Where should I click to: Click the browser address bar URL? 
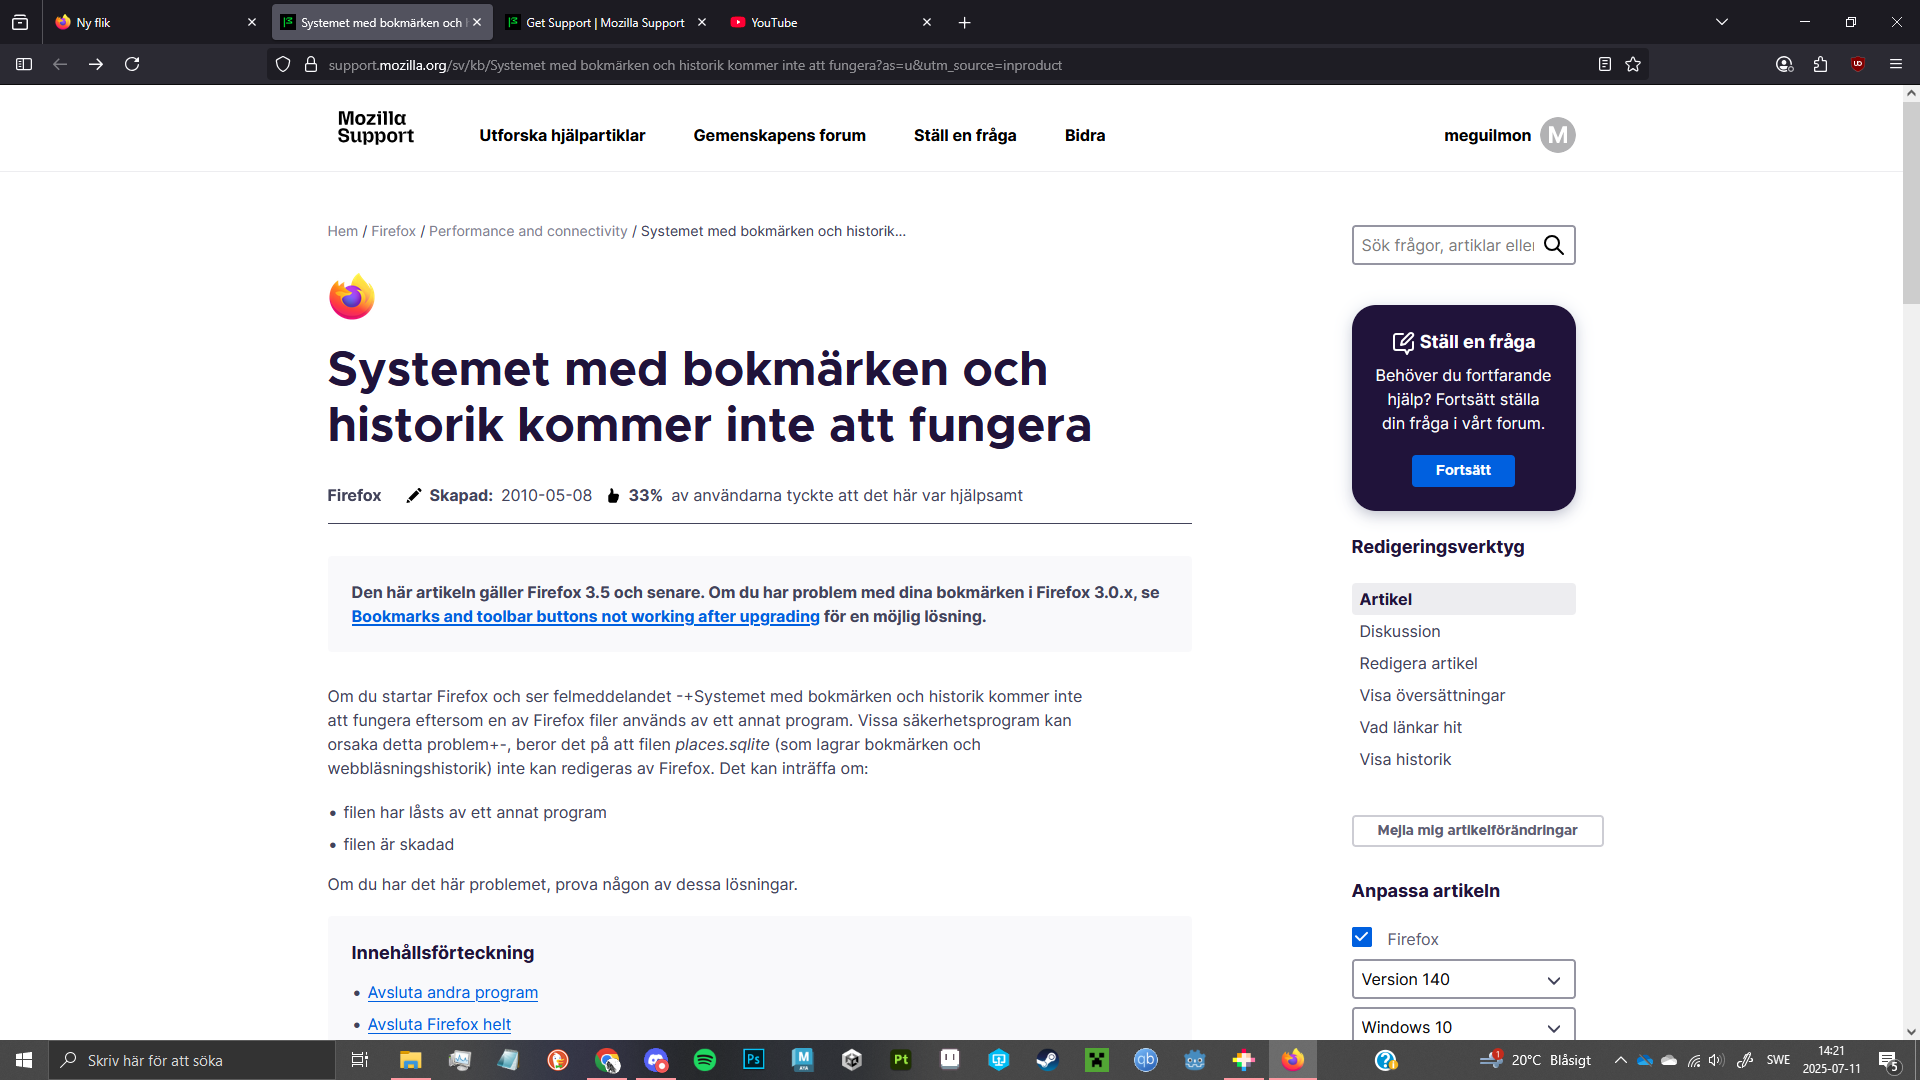pos(695,65)
